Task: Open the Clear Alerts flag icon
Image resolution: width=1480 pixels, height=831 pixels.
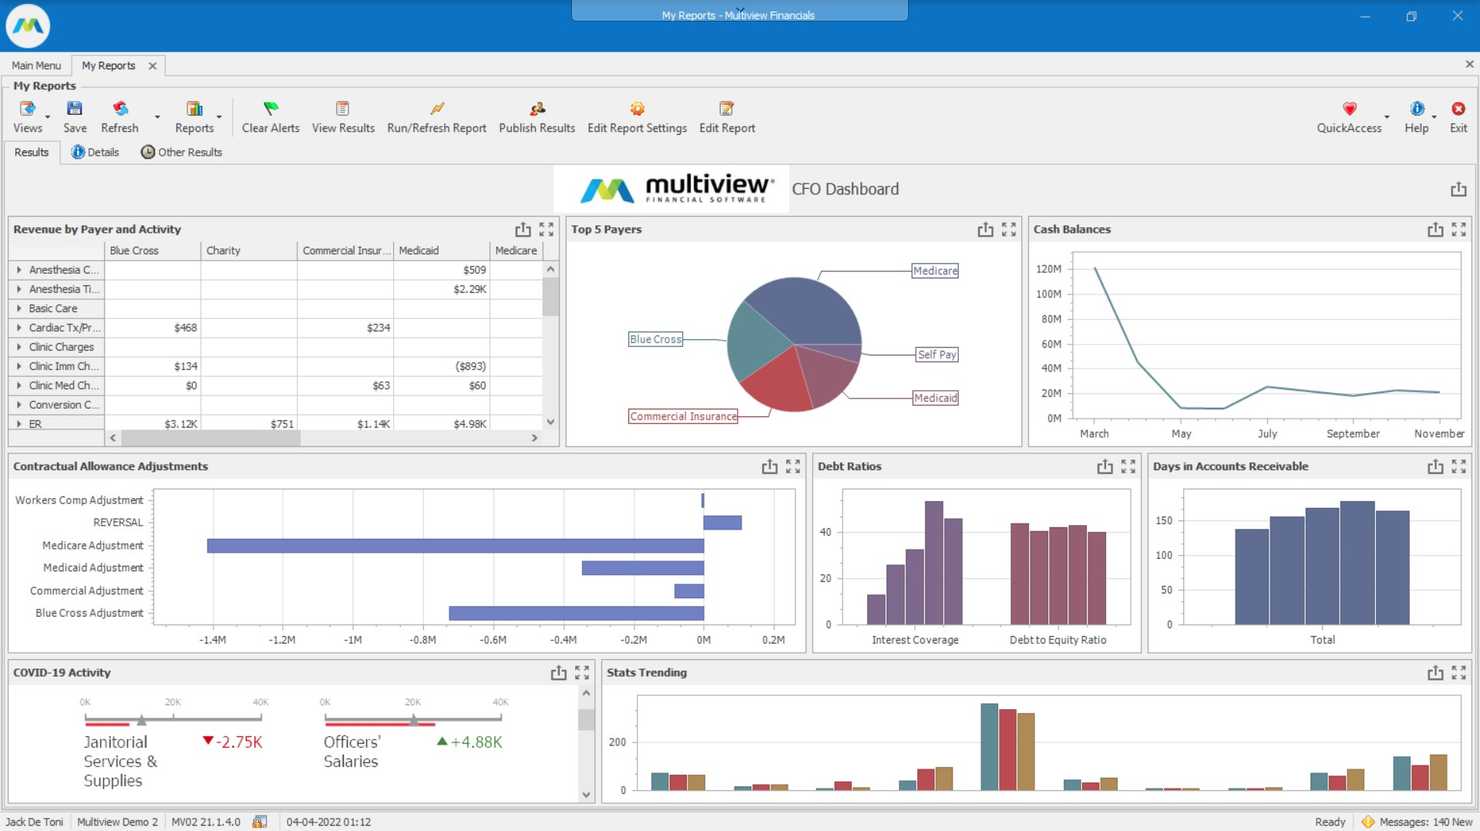Action: (x=269, y=108)
